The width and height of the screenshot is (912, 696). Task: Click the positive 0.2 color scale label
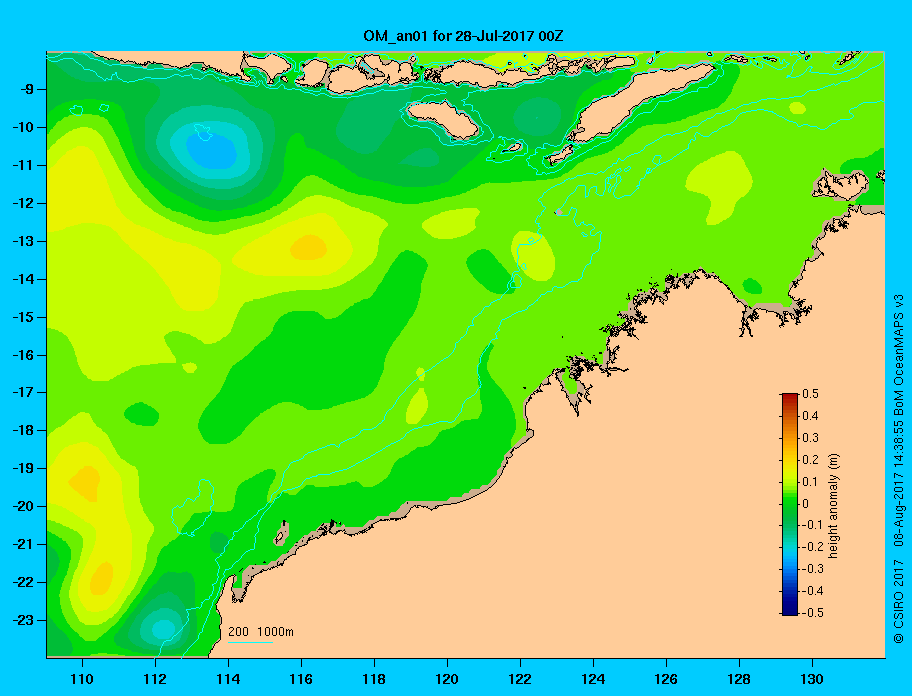click(x=810, y=460)
